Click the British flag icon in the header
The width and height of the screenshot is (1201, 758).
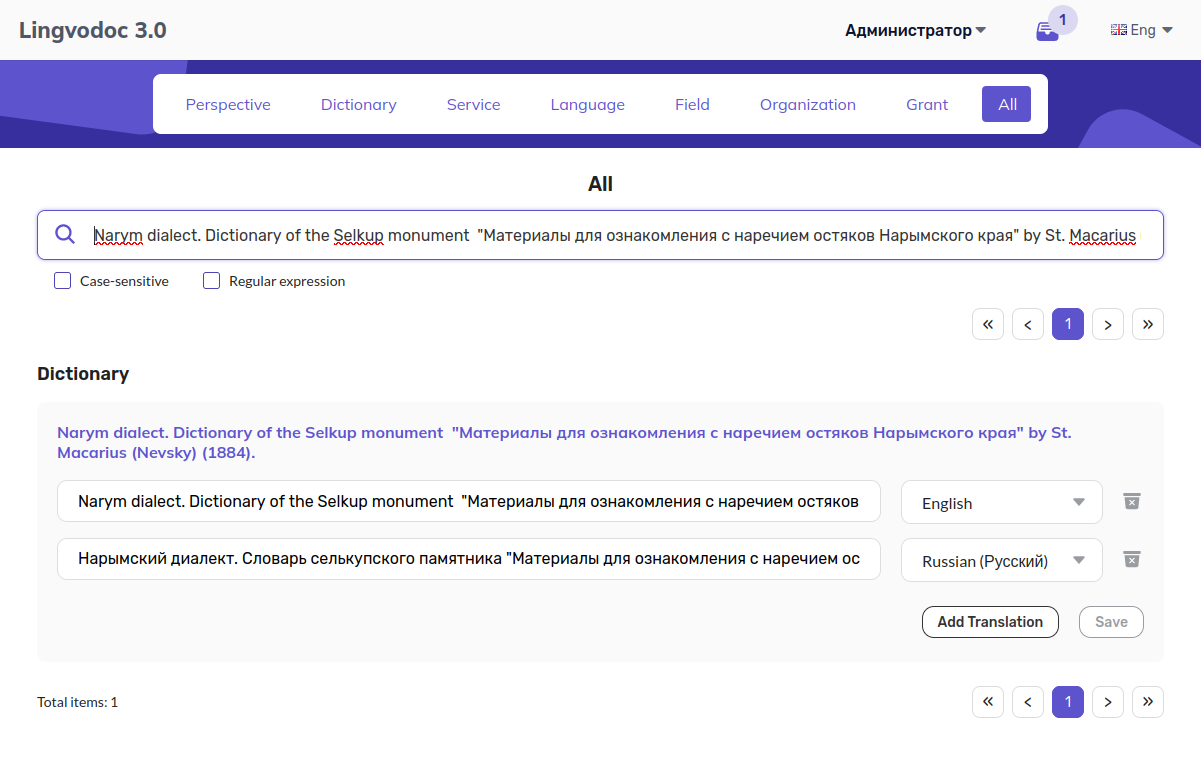1120,29
